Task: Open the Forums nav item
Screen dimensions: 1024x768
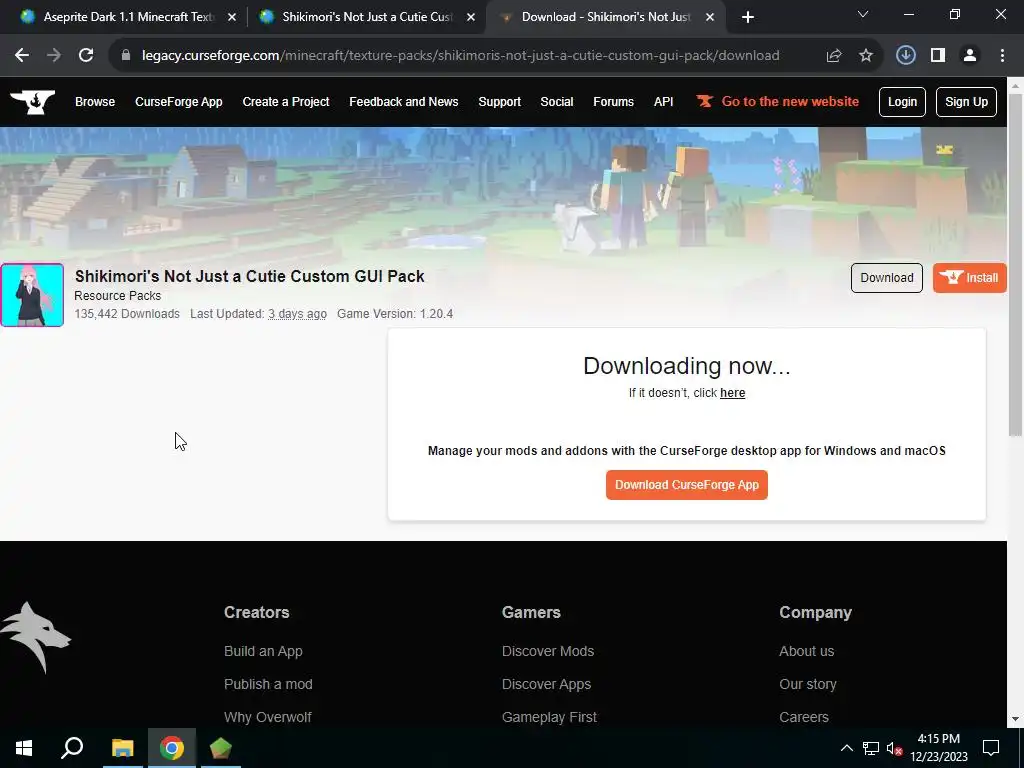Action: pyautogui.click(x=613, y=102)
